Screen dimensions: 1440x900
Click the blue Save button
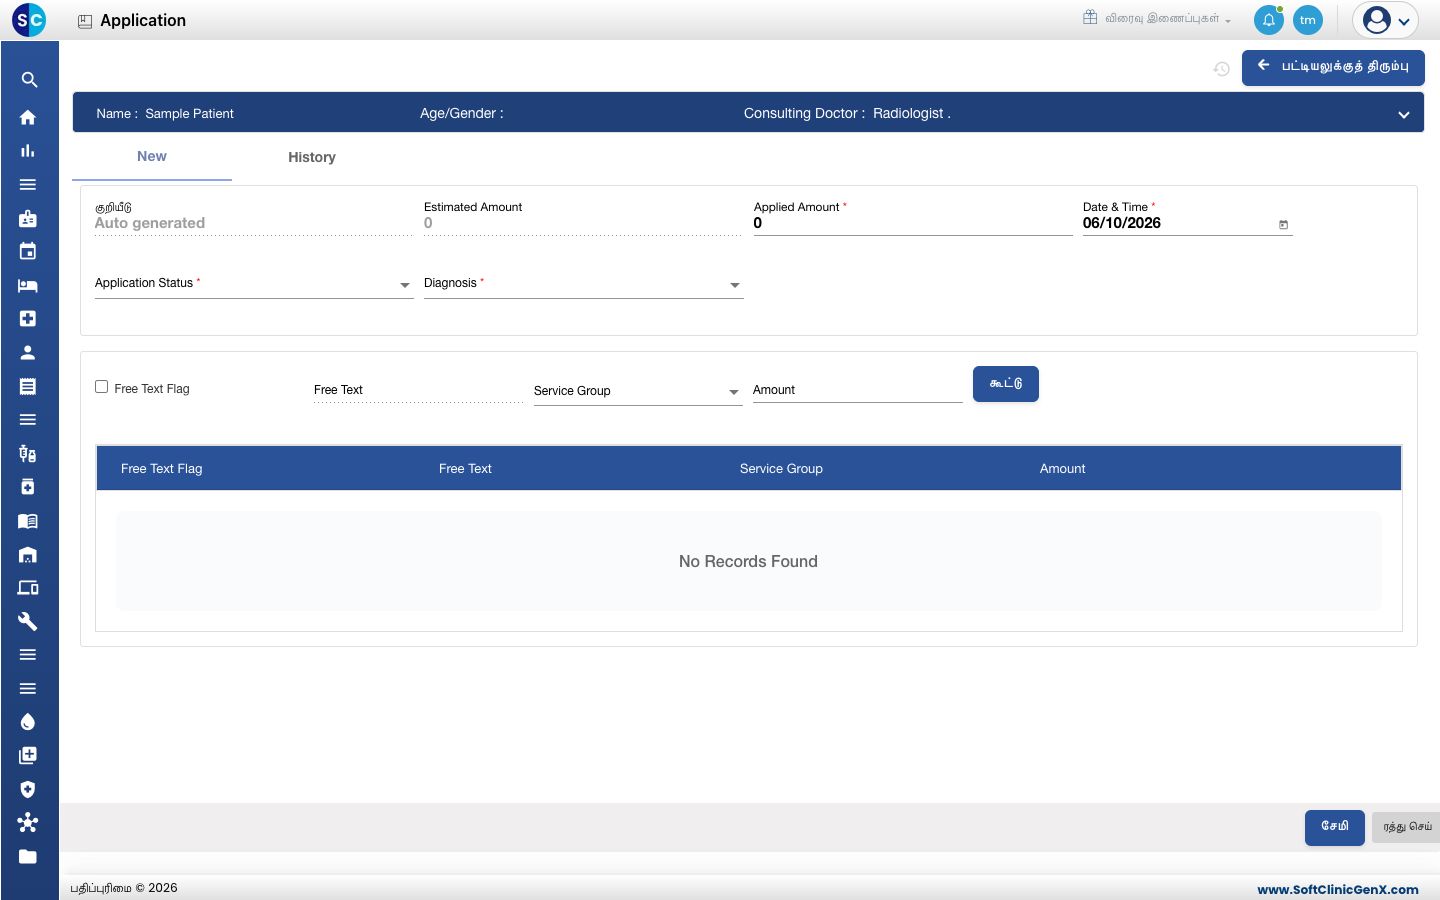coord(1334,827)
